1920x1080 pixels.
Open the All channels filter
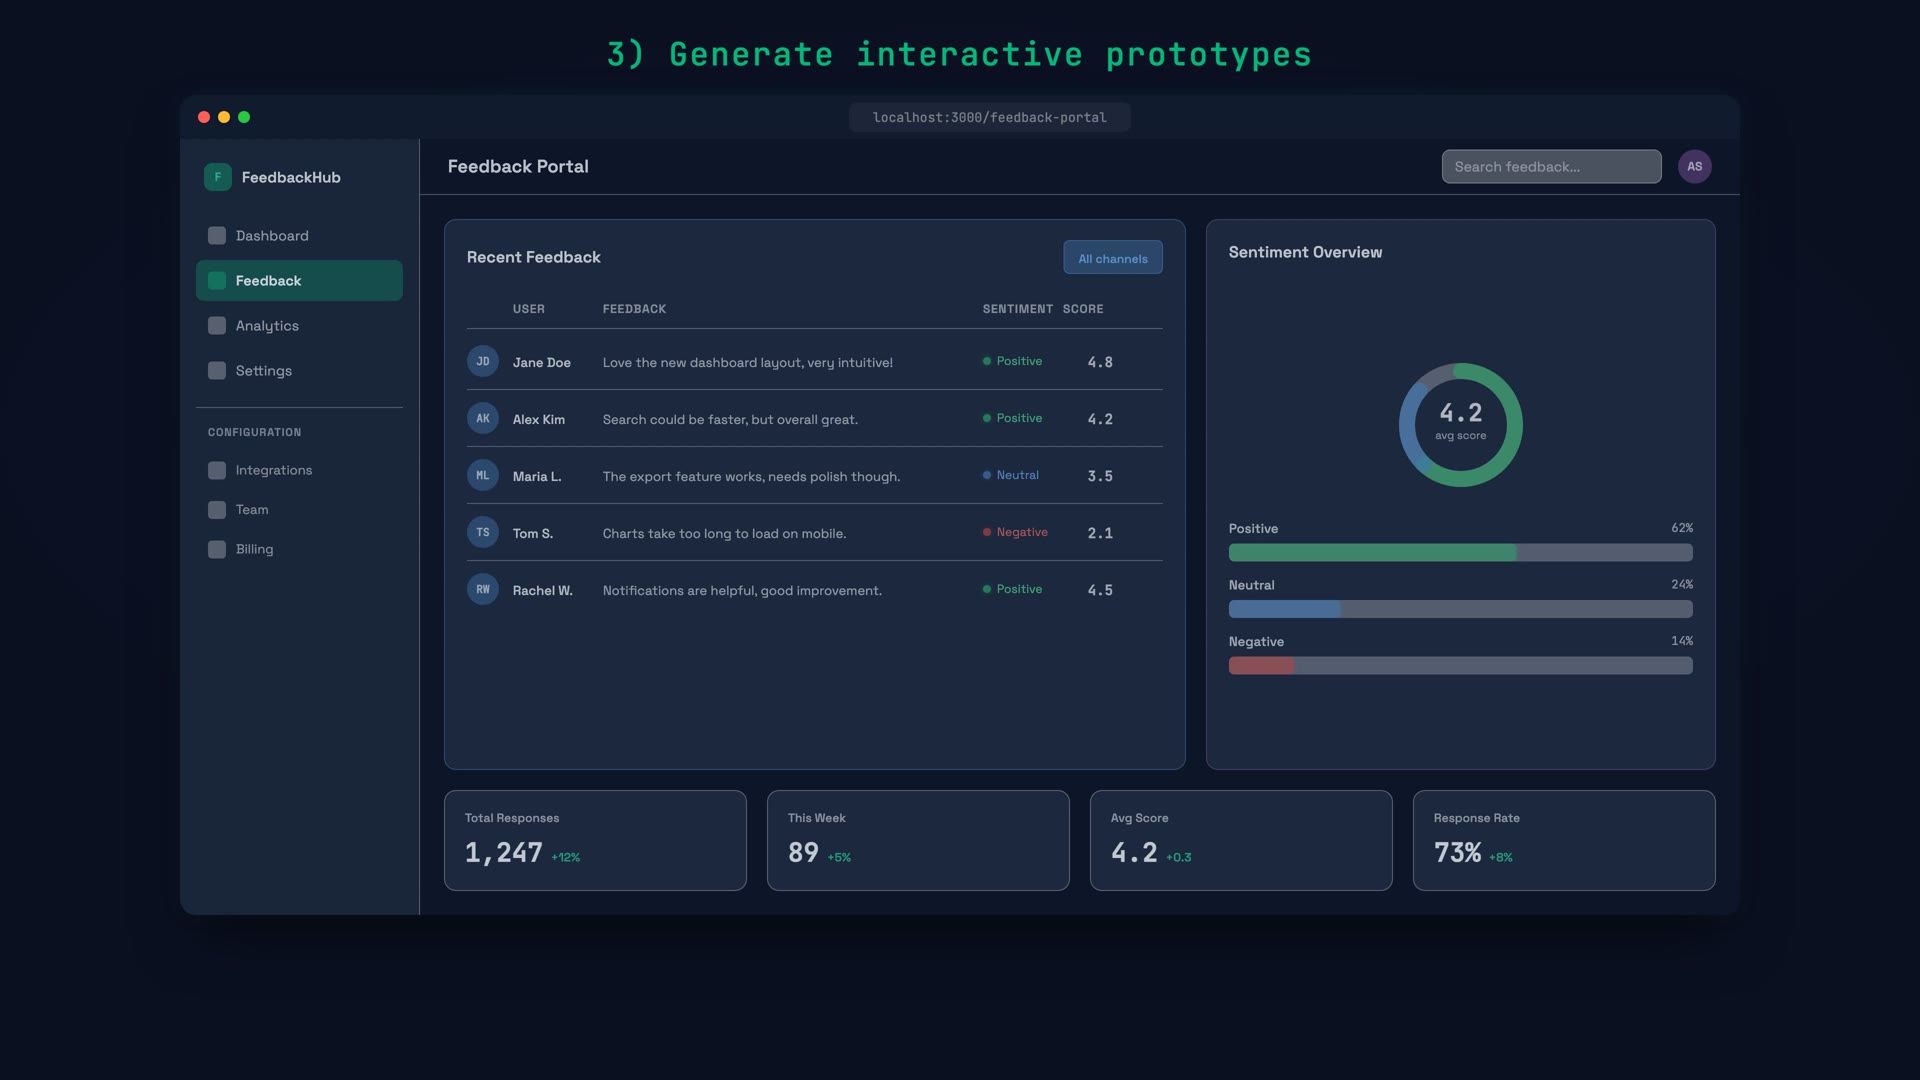(x=1112, y=257)
